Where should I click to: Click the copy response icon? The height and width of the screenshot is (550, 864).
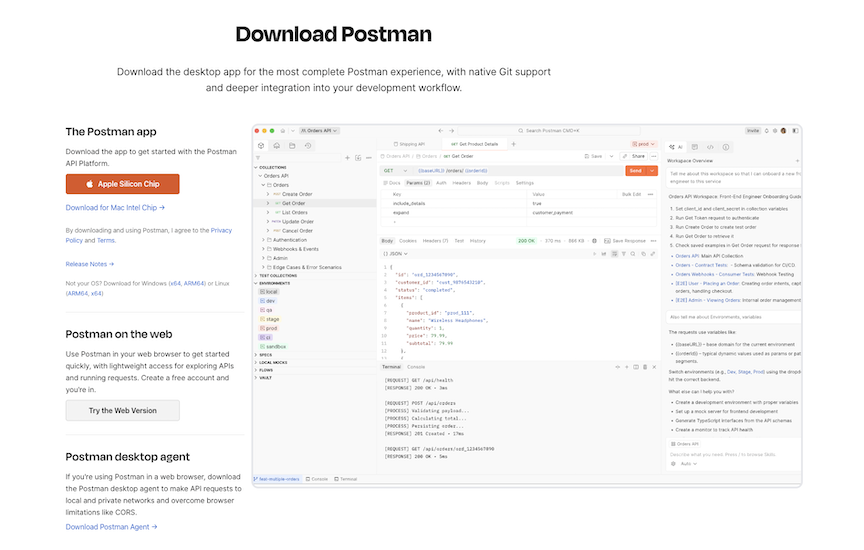coord(643,254)
